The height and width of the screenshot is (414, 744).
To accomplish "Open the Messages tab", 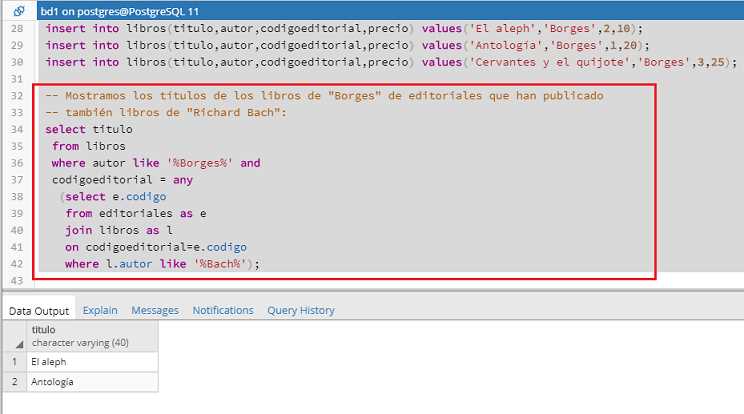I will (155, 310).
